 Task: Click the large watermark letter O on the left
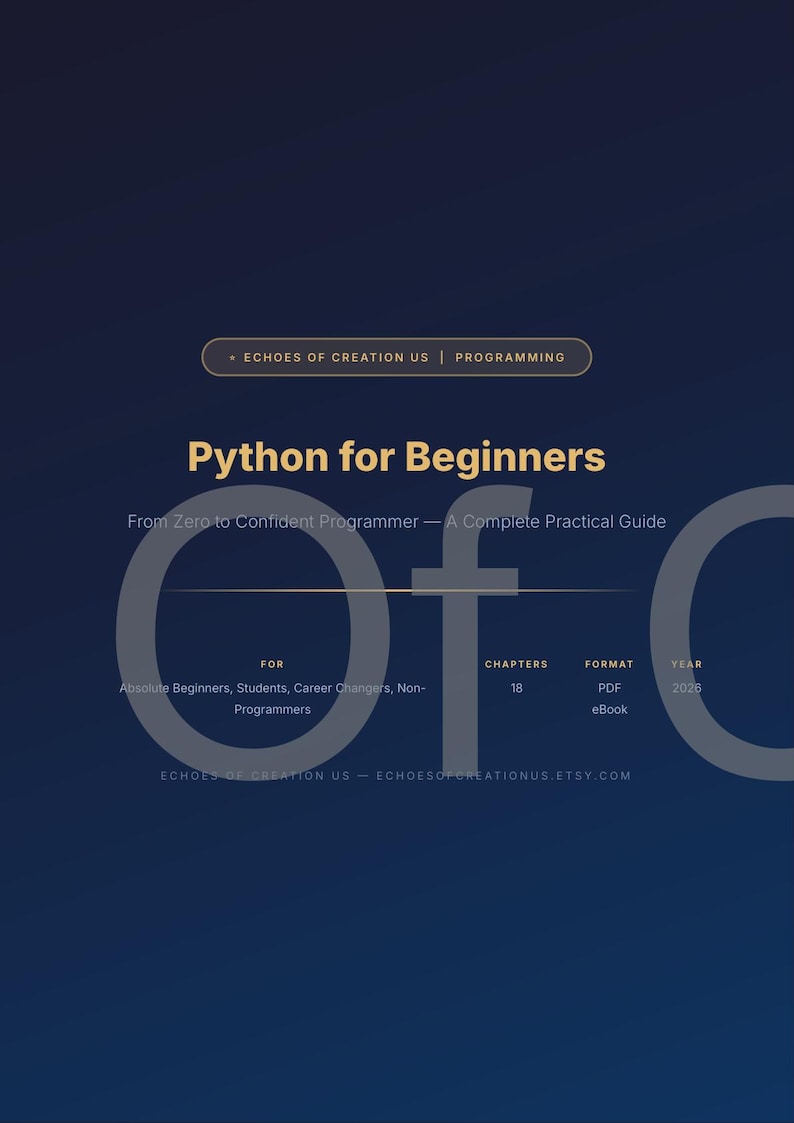253,633
